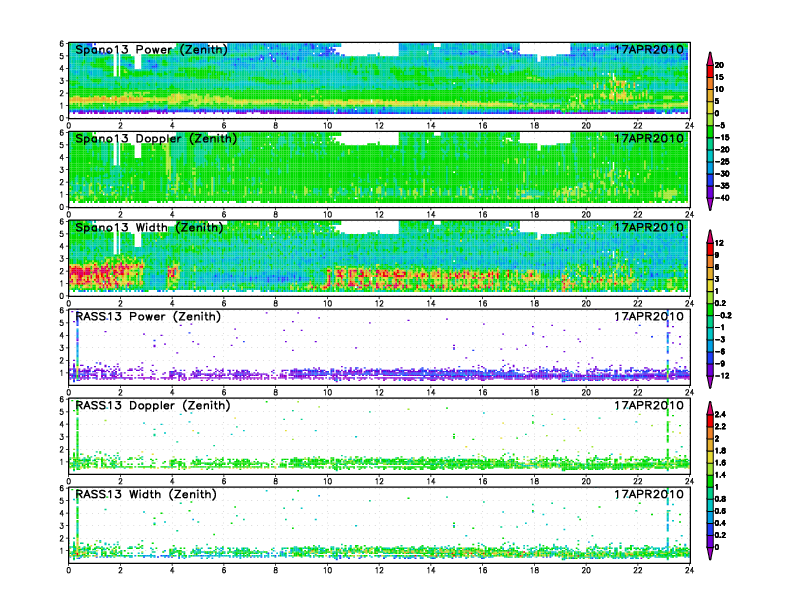Click the "1.6" label on bottom colorbar
Image resolution: width=792 pixels, height=612 pixels.
[x=721, y=463]
